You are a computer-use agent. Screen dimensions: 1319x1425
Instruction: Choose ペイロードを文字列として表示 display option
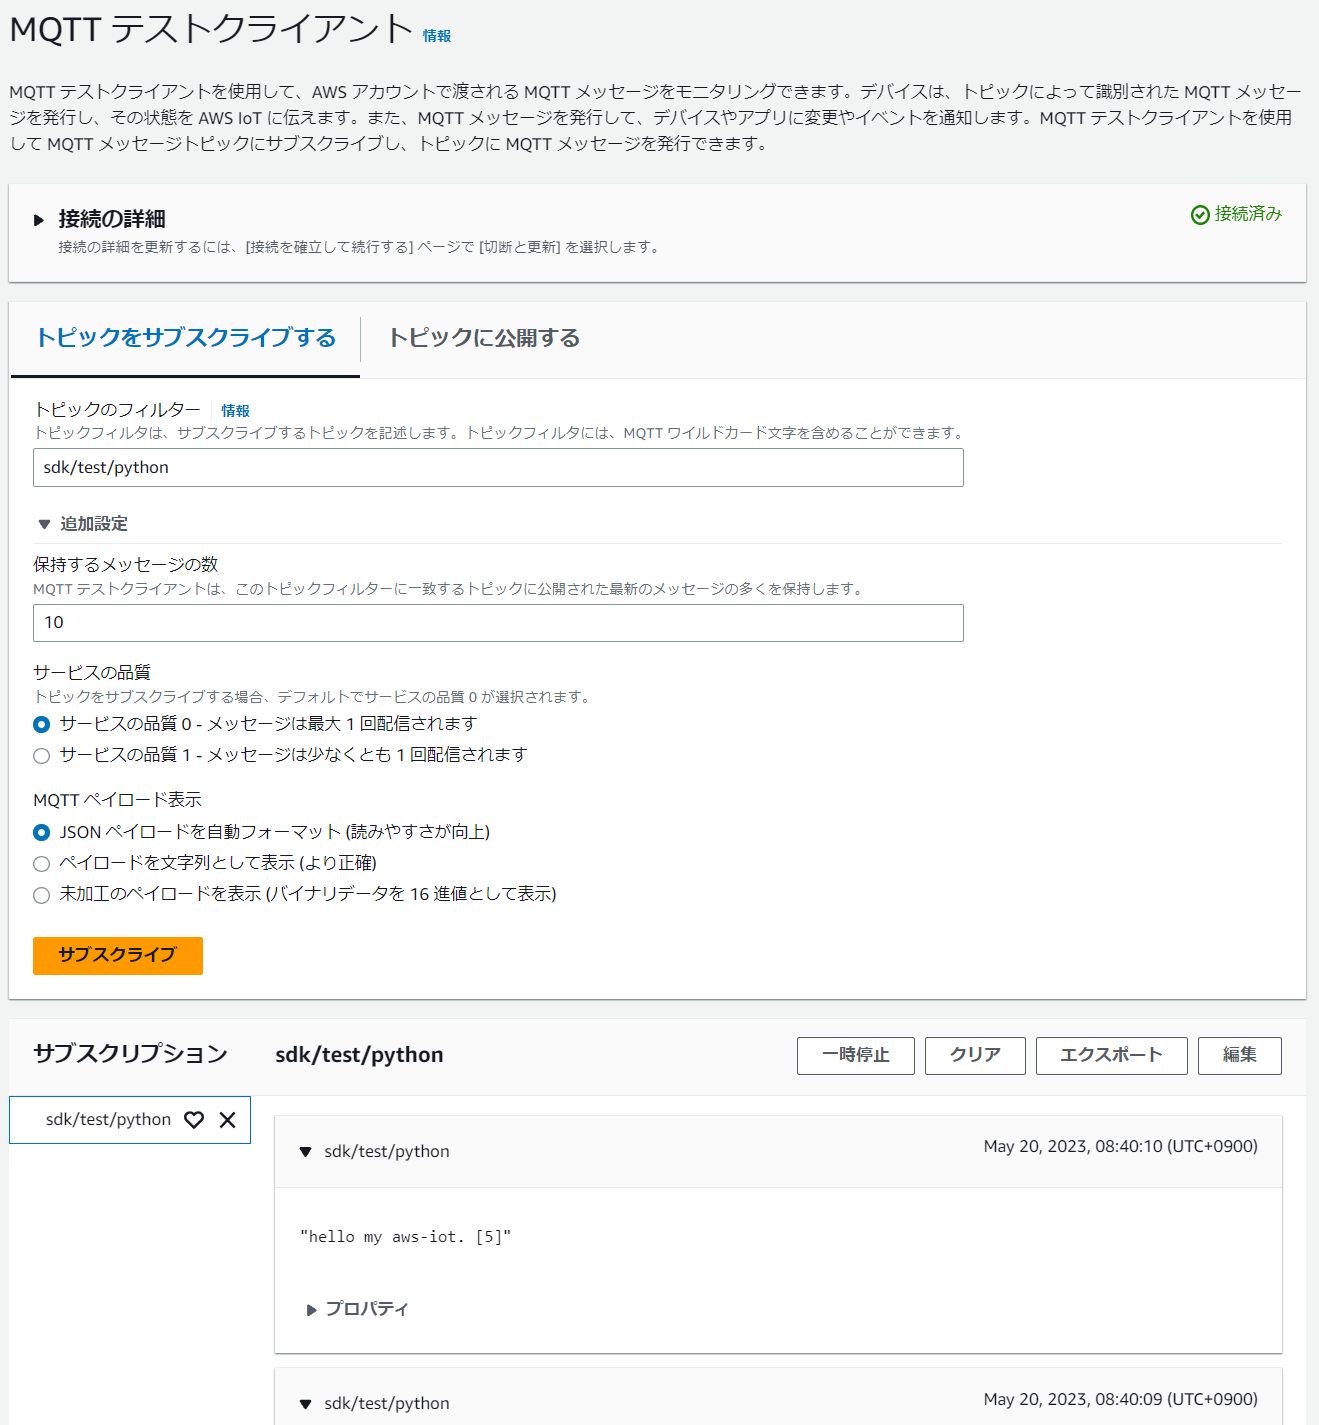tap(41, 863)
